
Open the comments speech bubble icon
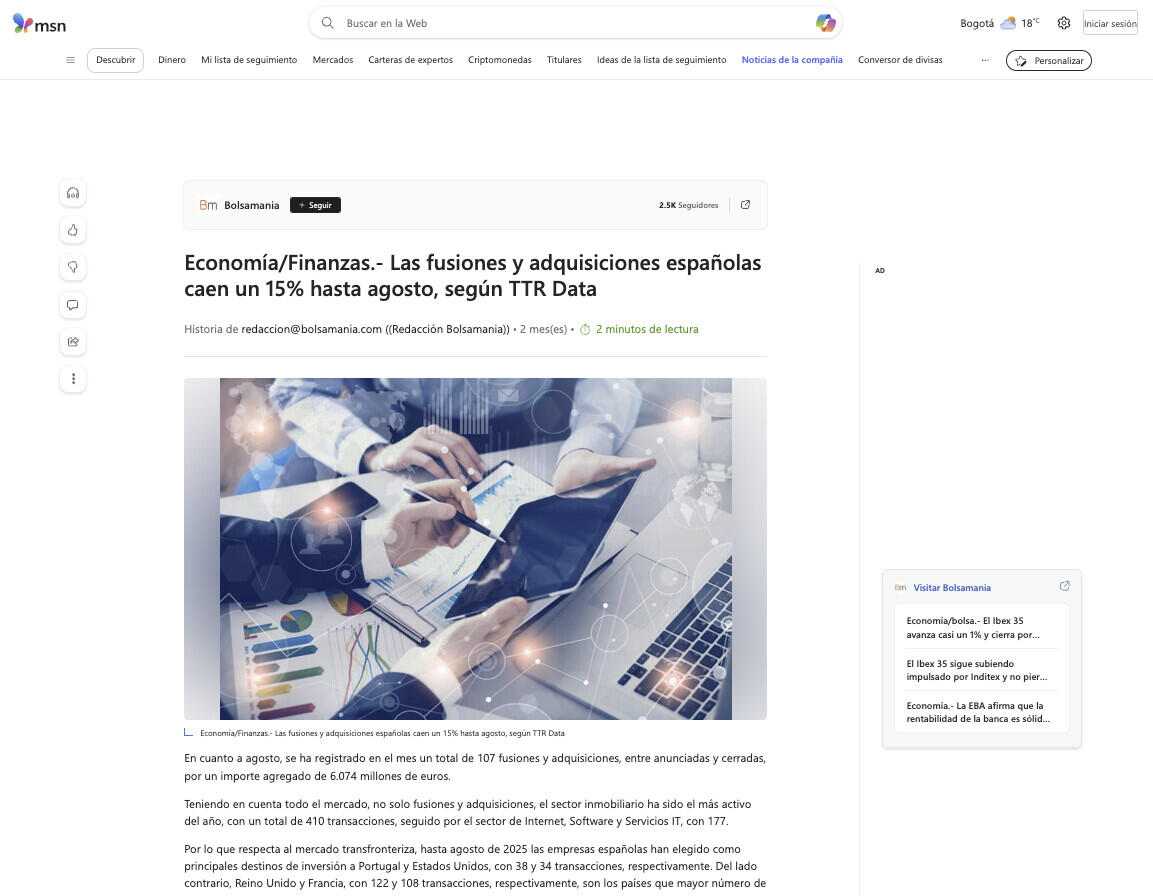click(73, 305)
